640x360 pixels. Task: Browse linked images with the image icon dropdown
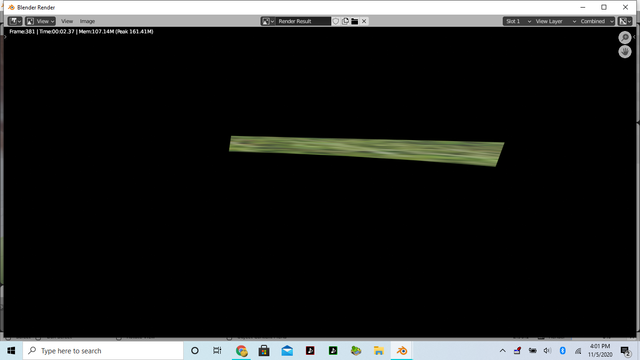(268, 21)
